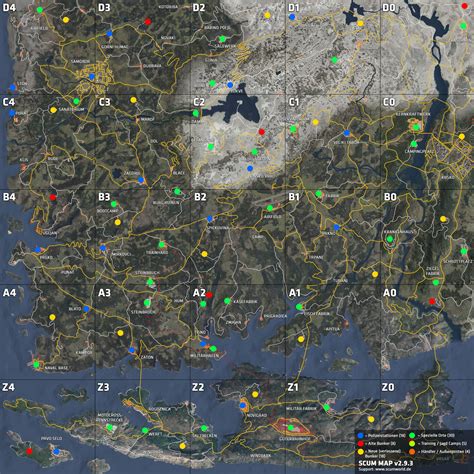Viewport: 474px width, 474px height.
Task: Click the Z1 grid sector label
Action: tap(293, 387)
